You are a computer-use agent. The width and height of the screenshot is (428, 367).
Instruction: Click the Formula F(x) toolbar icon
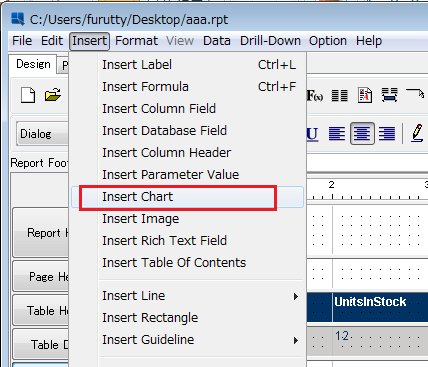[x=315, y=96]
